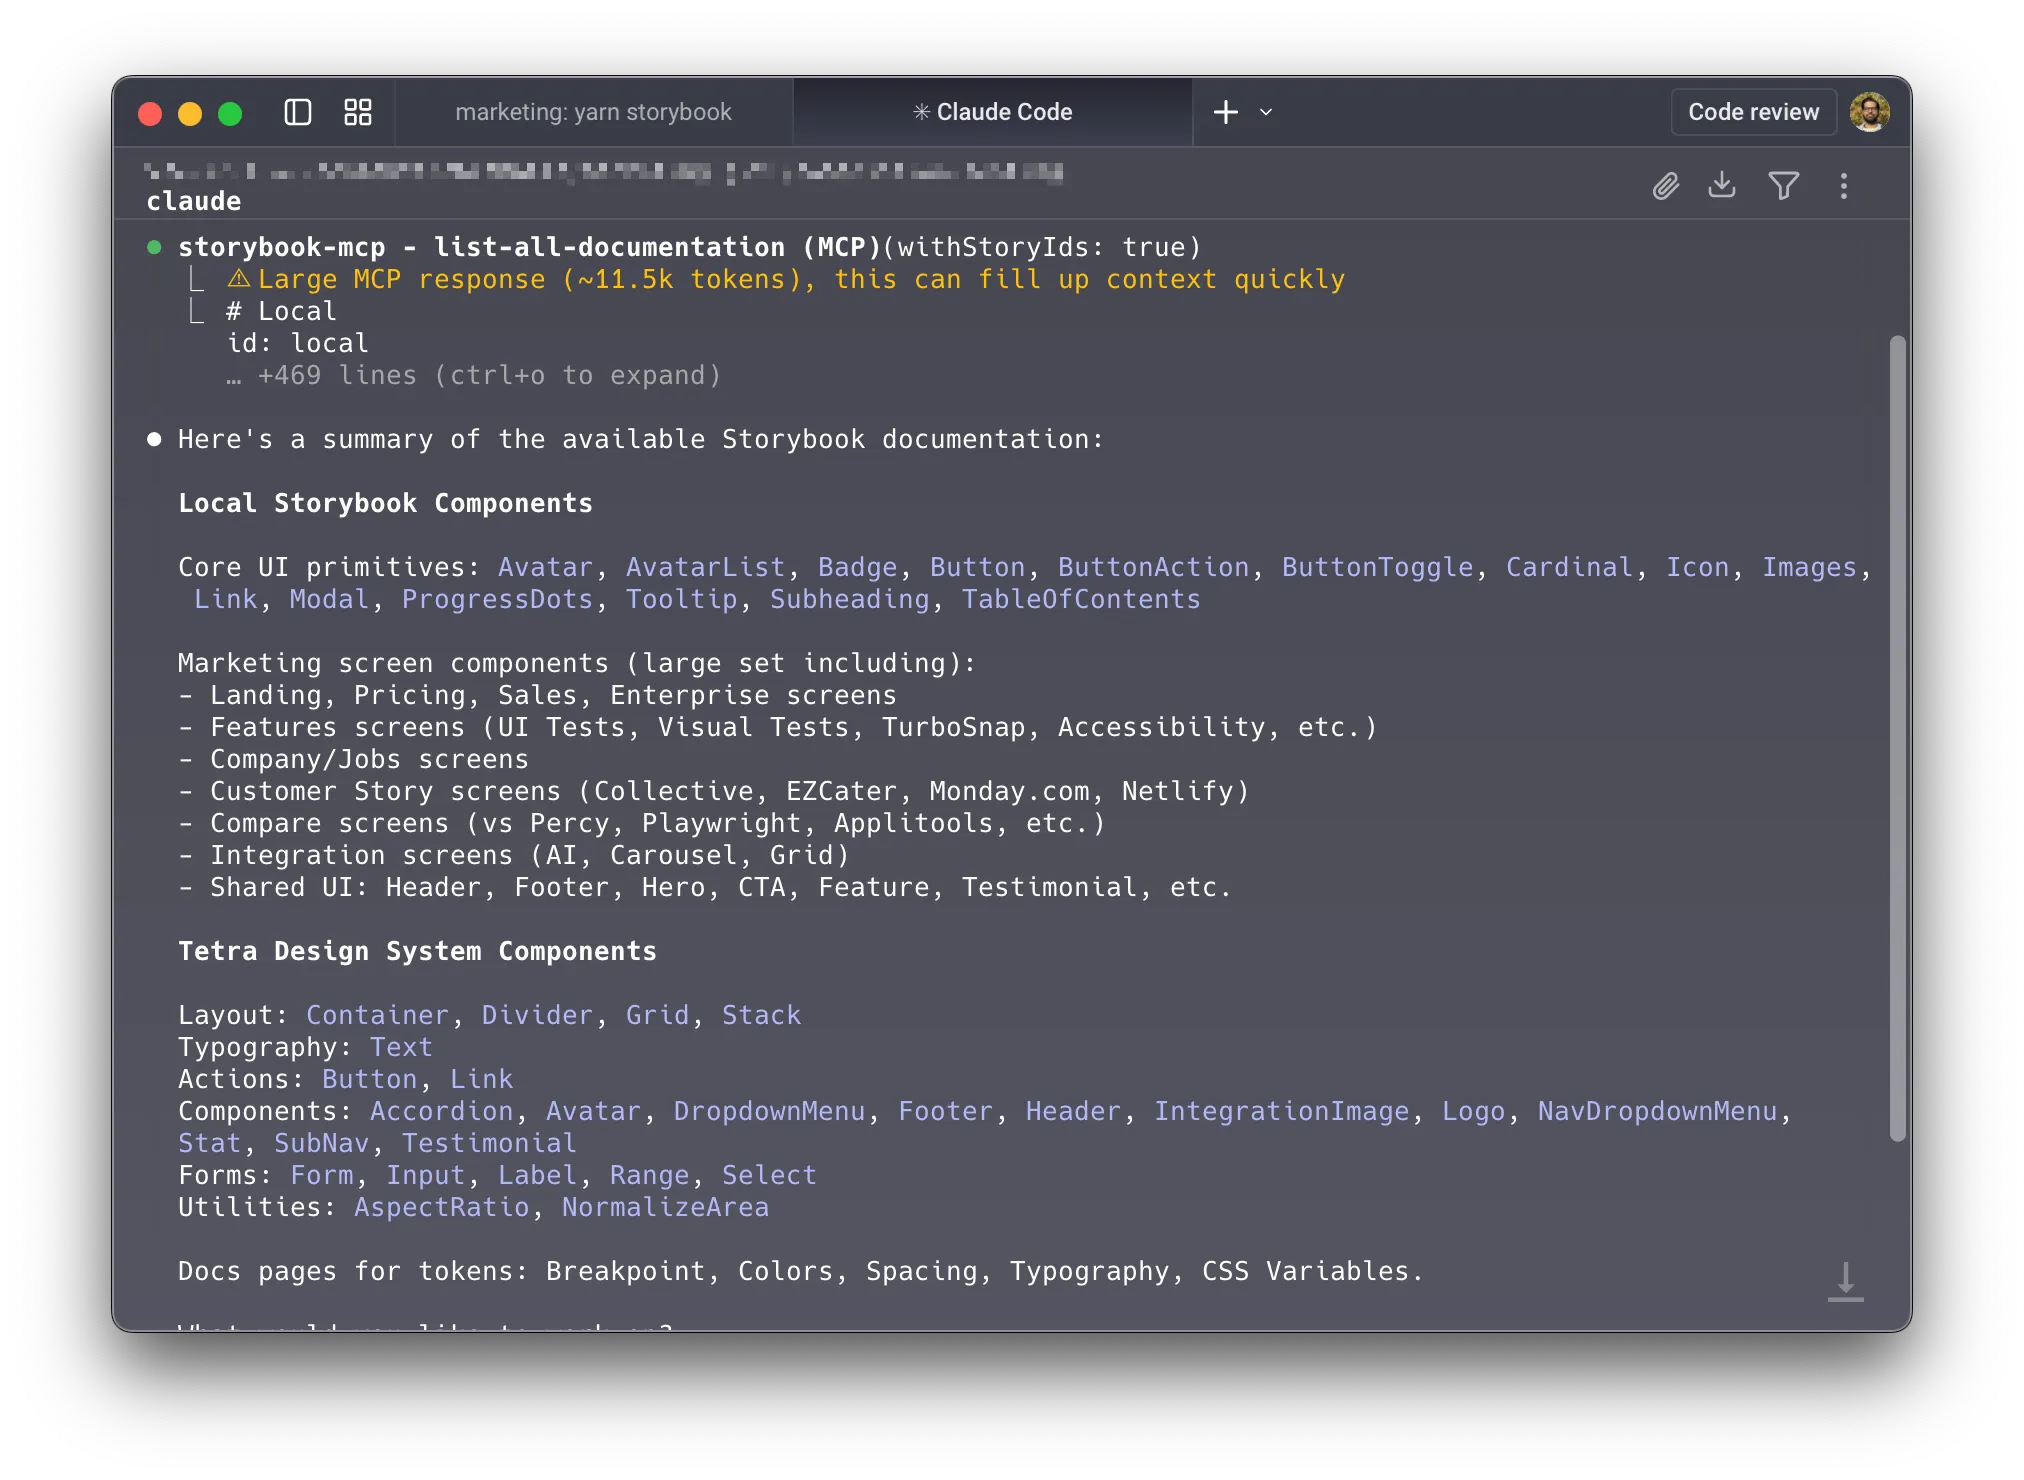Click the download icon above the conversation
Viewport: 2024px width, 1480px height.
(x=1722, y=186)
